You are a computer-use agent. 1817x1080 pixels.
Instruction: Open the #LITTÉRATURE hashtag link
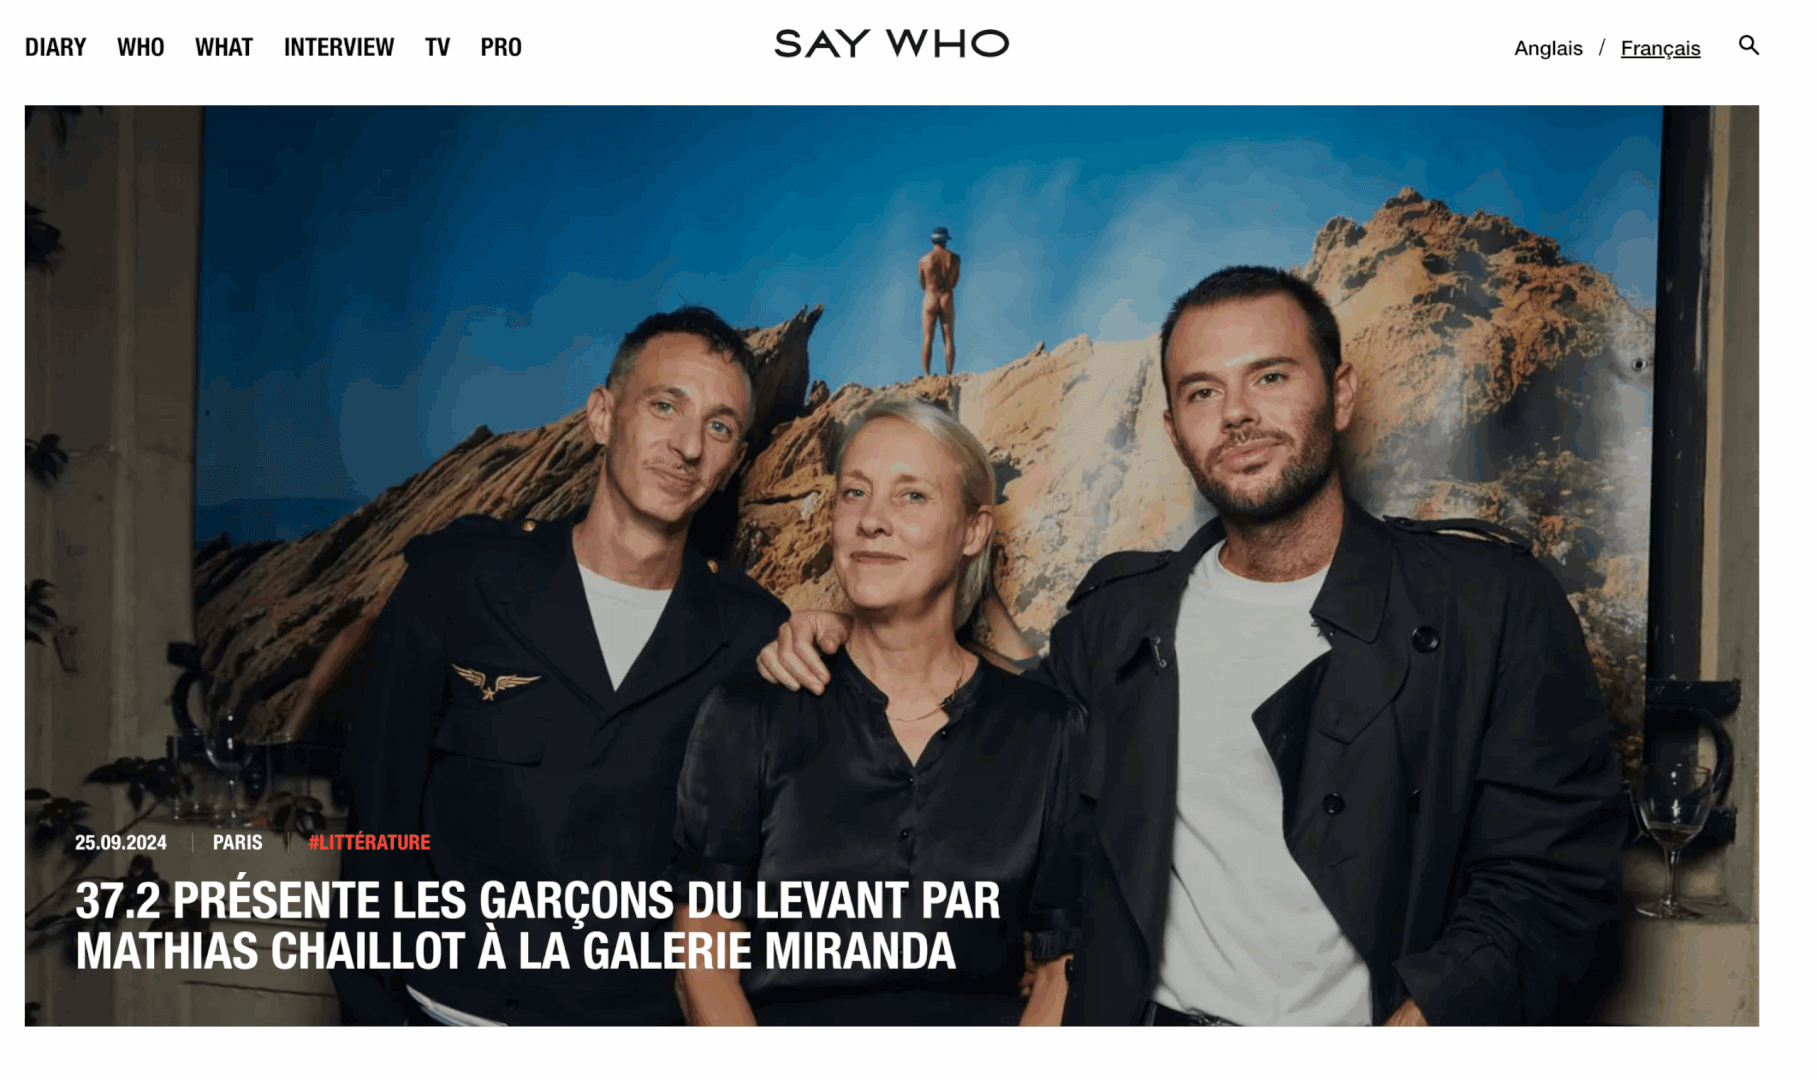tap(369, 842)
